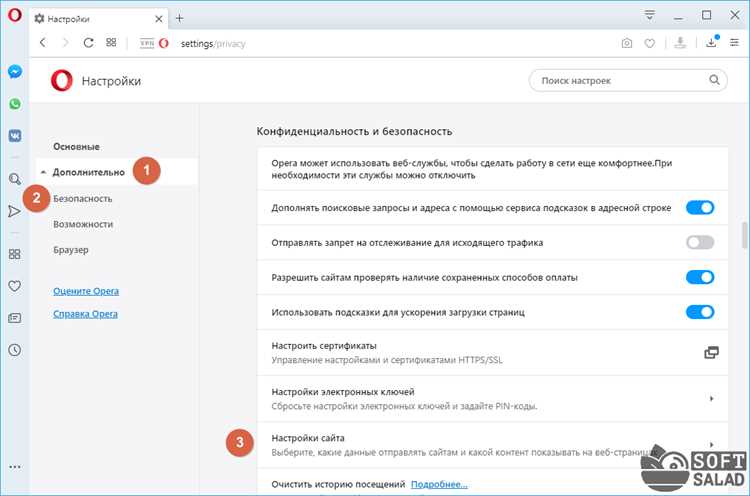The height and width of the screenshot is (496, 750).
Task: Open personal news icon in sidebar
Action: [15, 318]
